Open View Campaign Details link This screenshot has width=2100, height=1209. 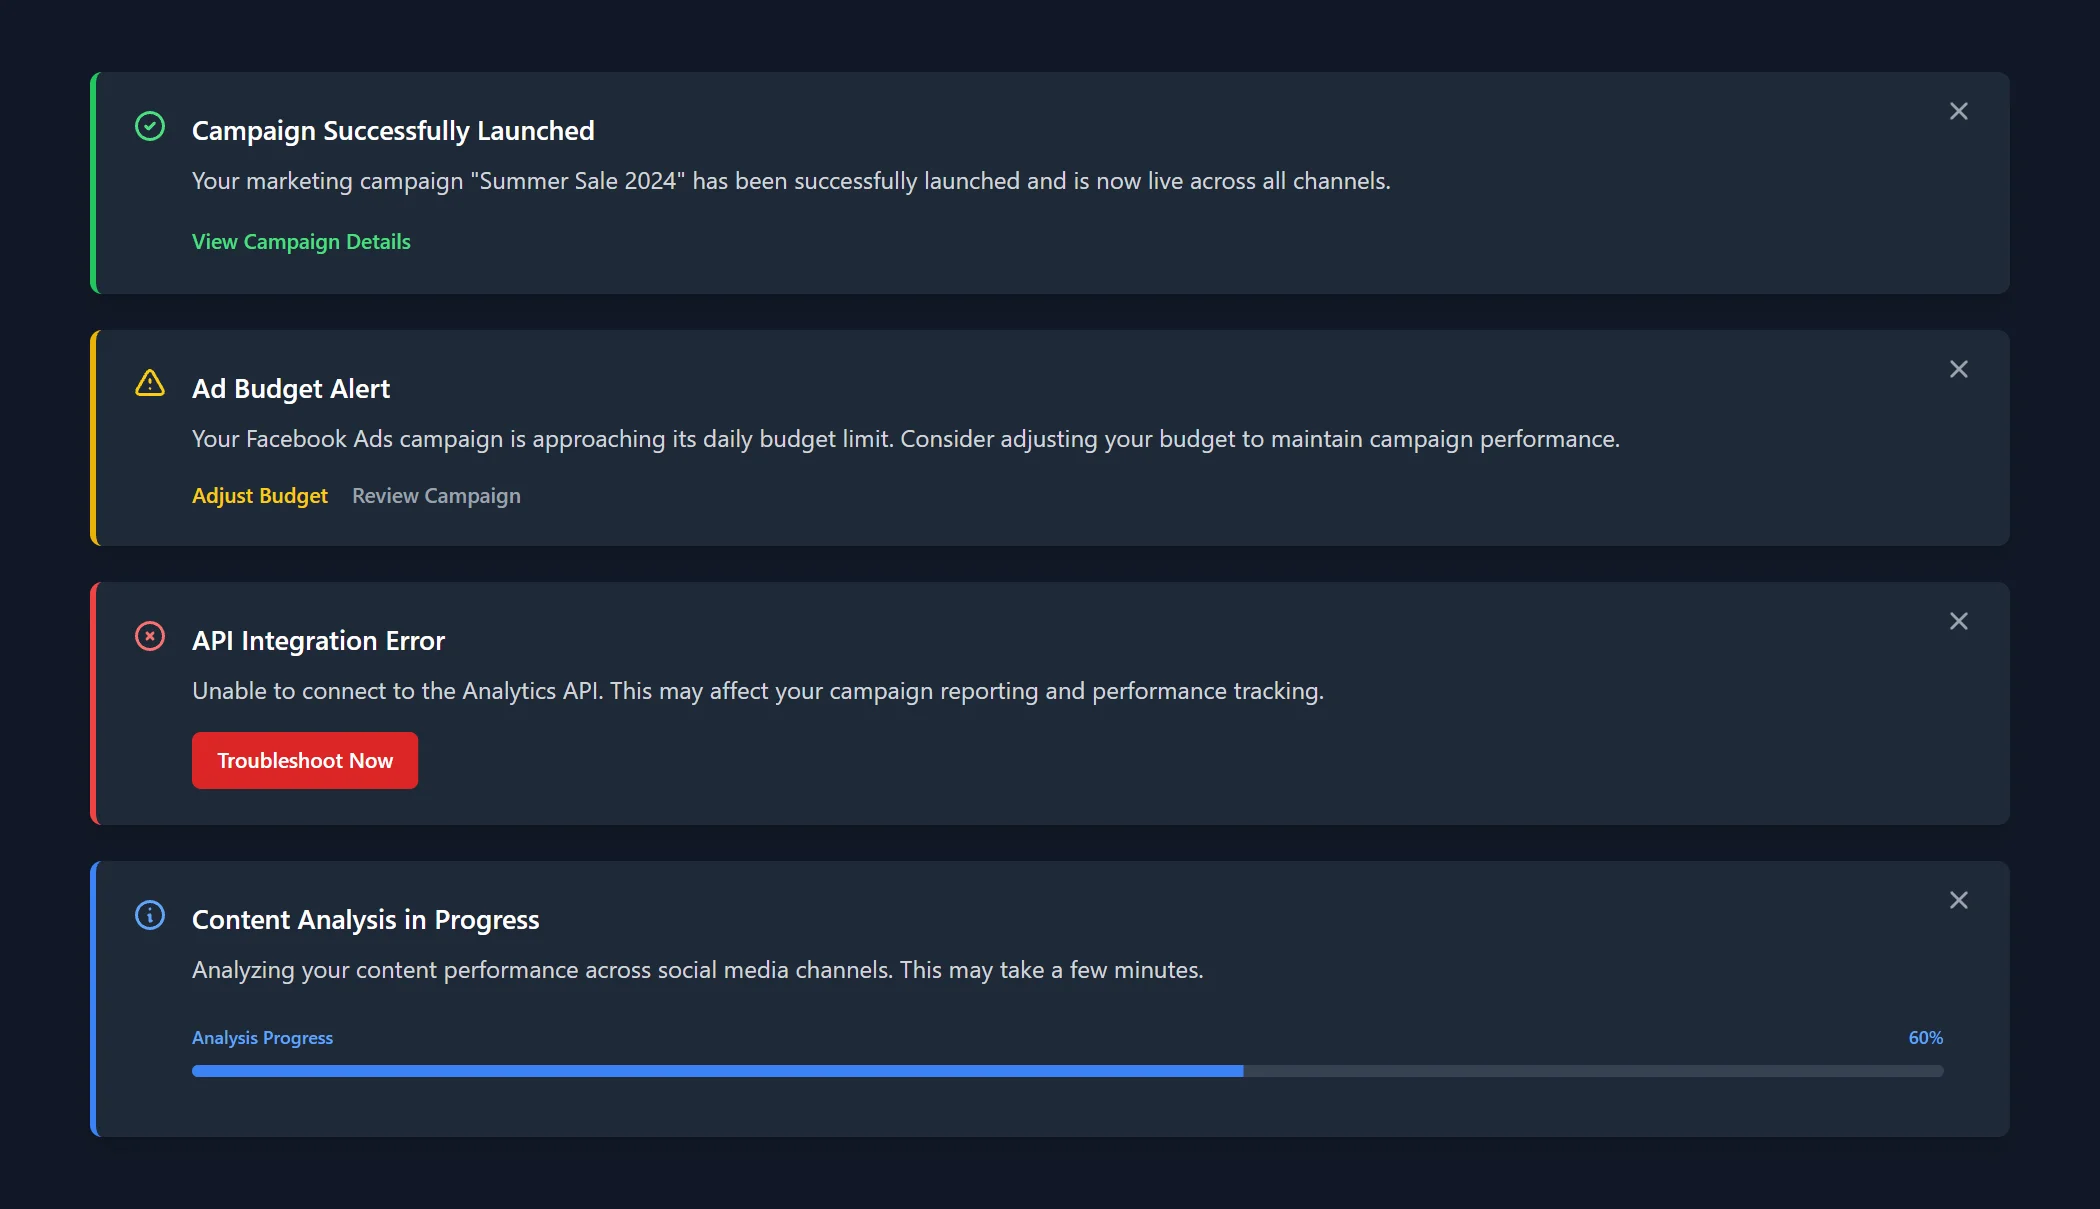(301, 242)
